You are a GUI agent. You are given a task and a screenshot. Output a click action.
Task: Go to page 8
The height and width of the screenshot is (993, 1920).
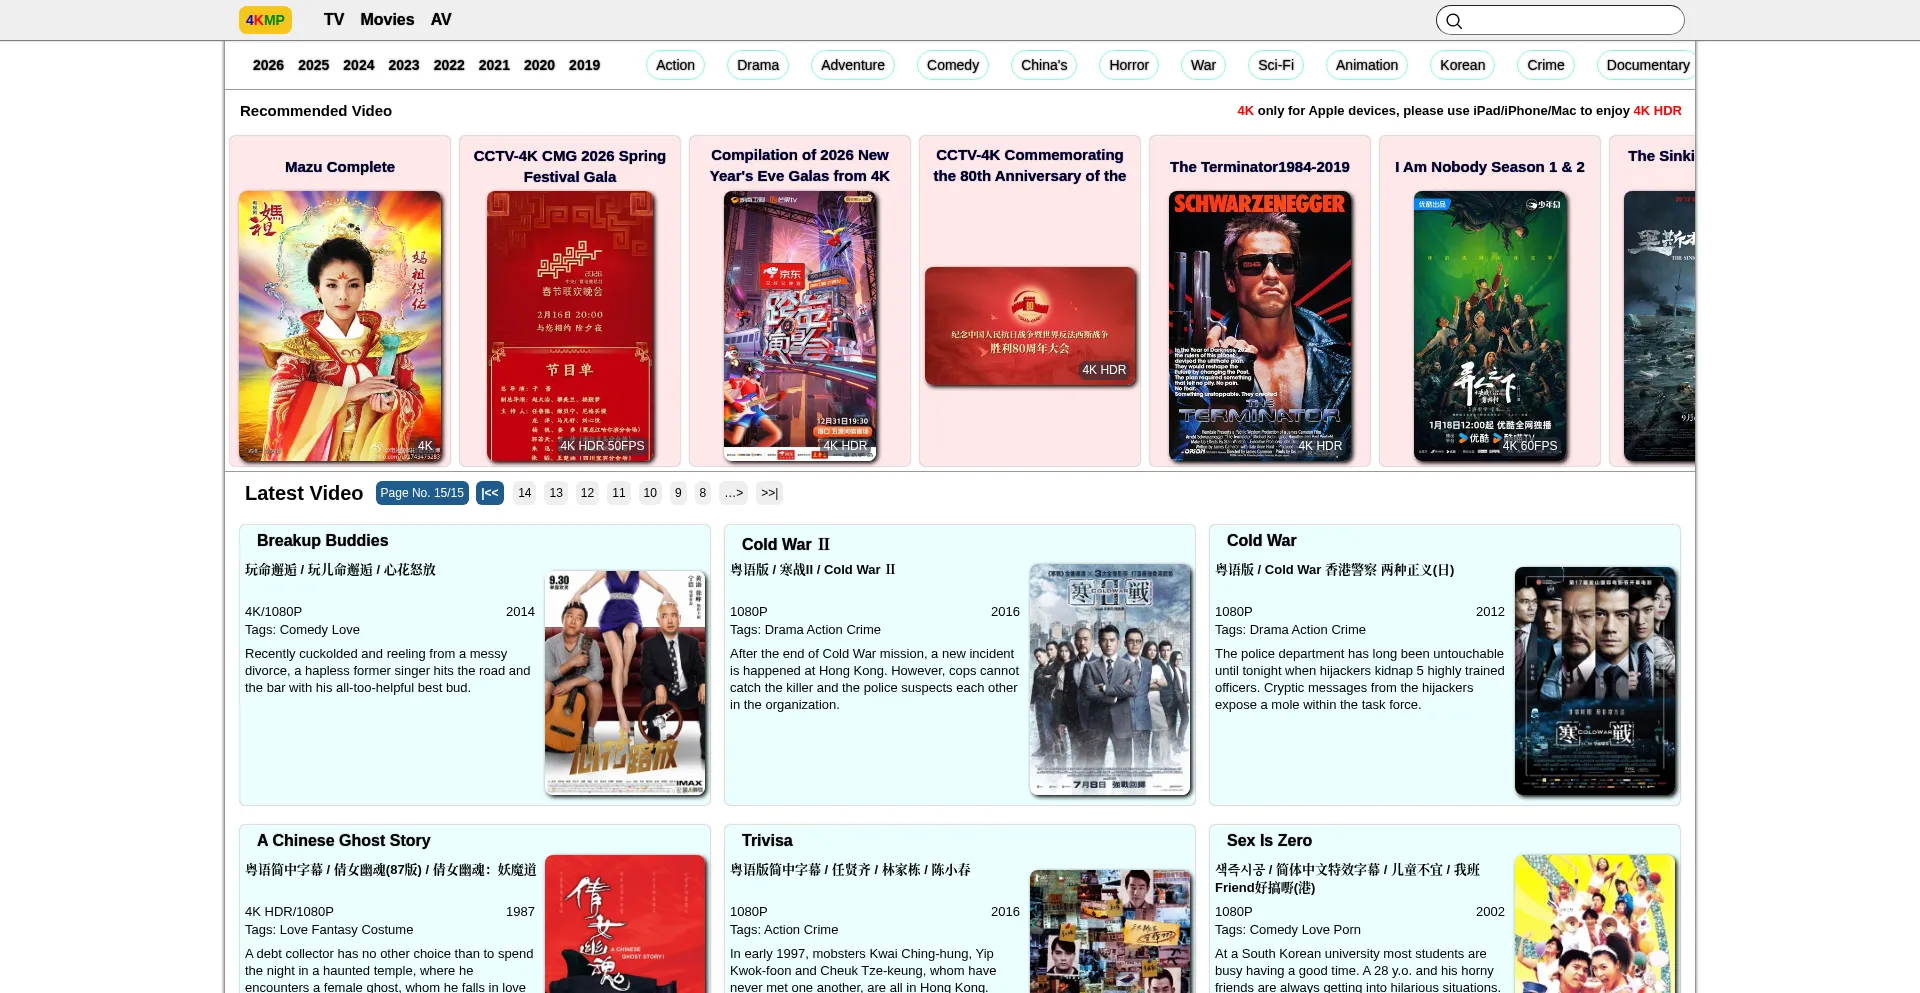tap(703, 493)
